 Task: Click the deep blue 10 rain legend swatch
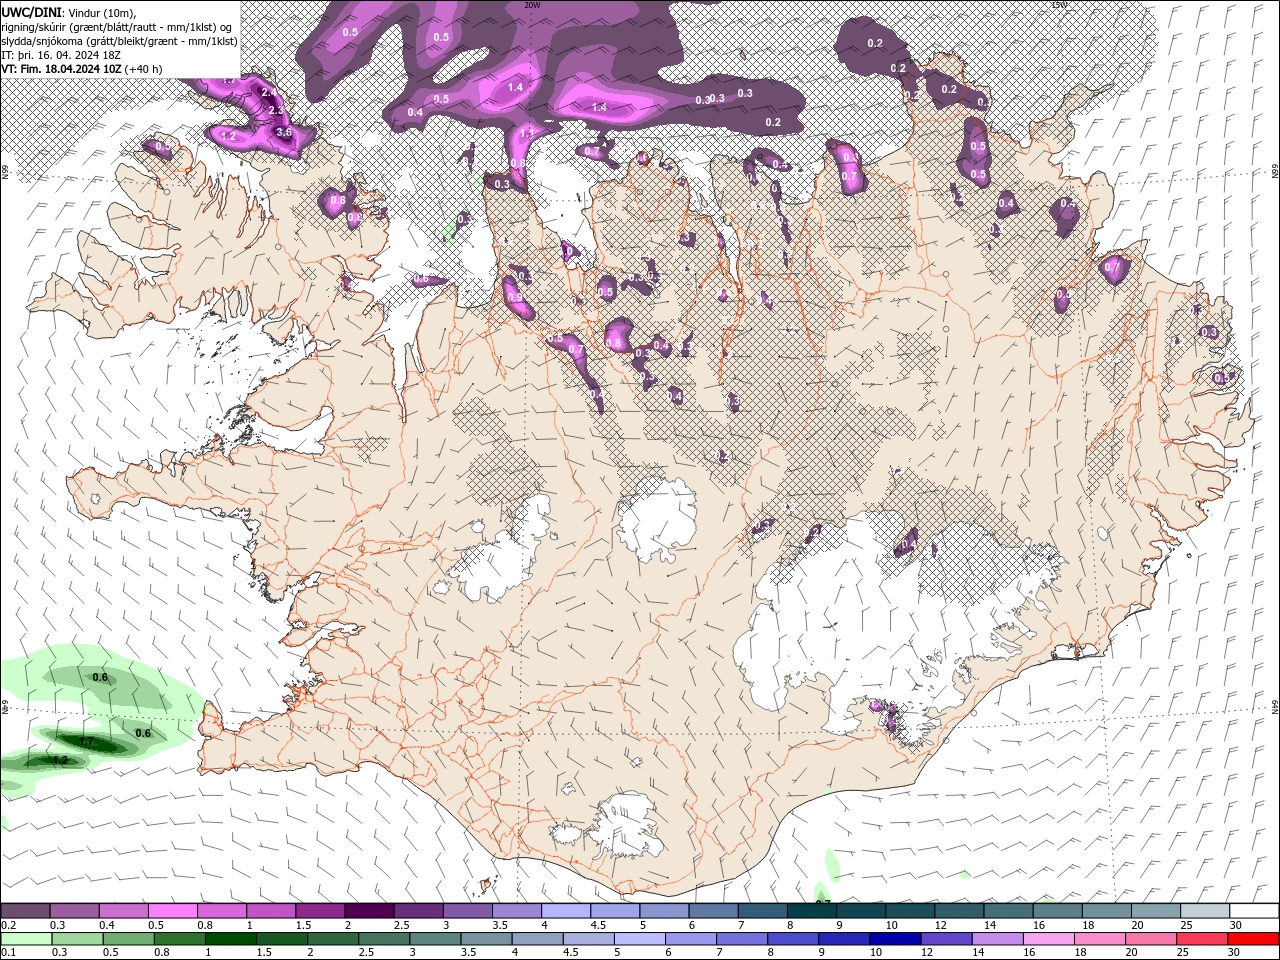(x=894, y=939)
